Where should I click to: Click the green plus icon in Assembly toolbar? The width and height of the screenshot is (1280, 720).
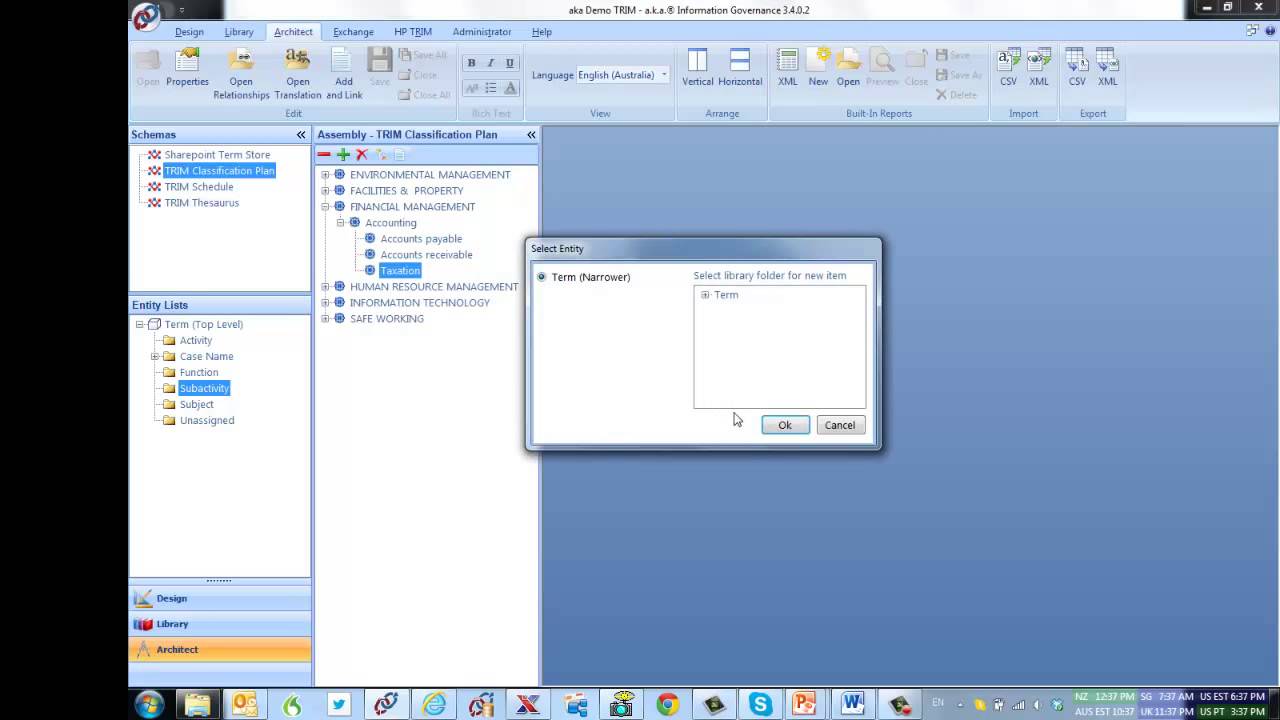click(x=343, y=155)
